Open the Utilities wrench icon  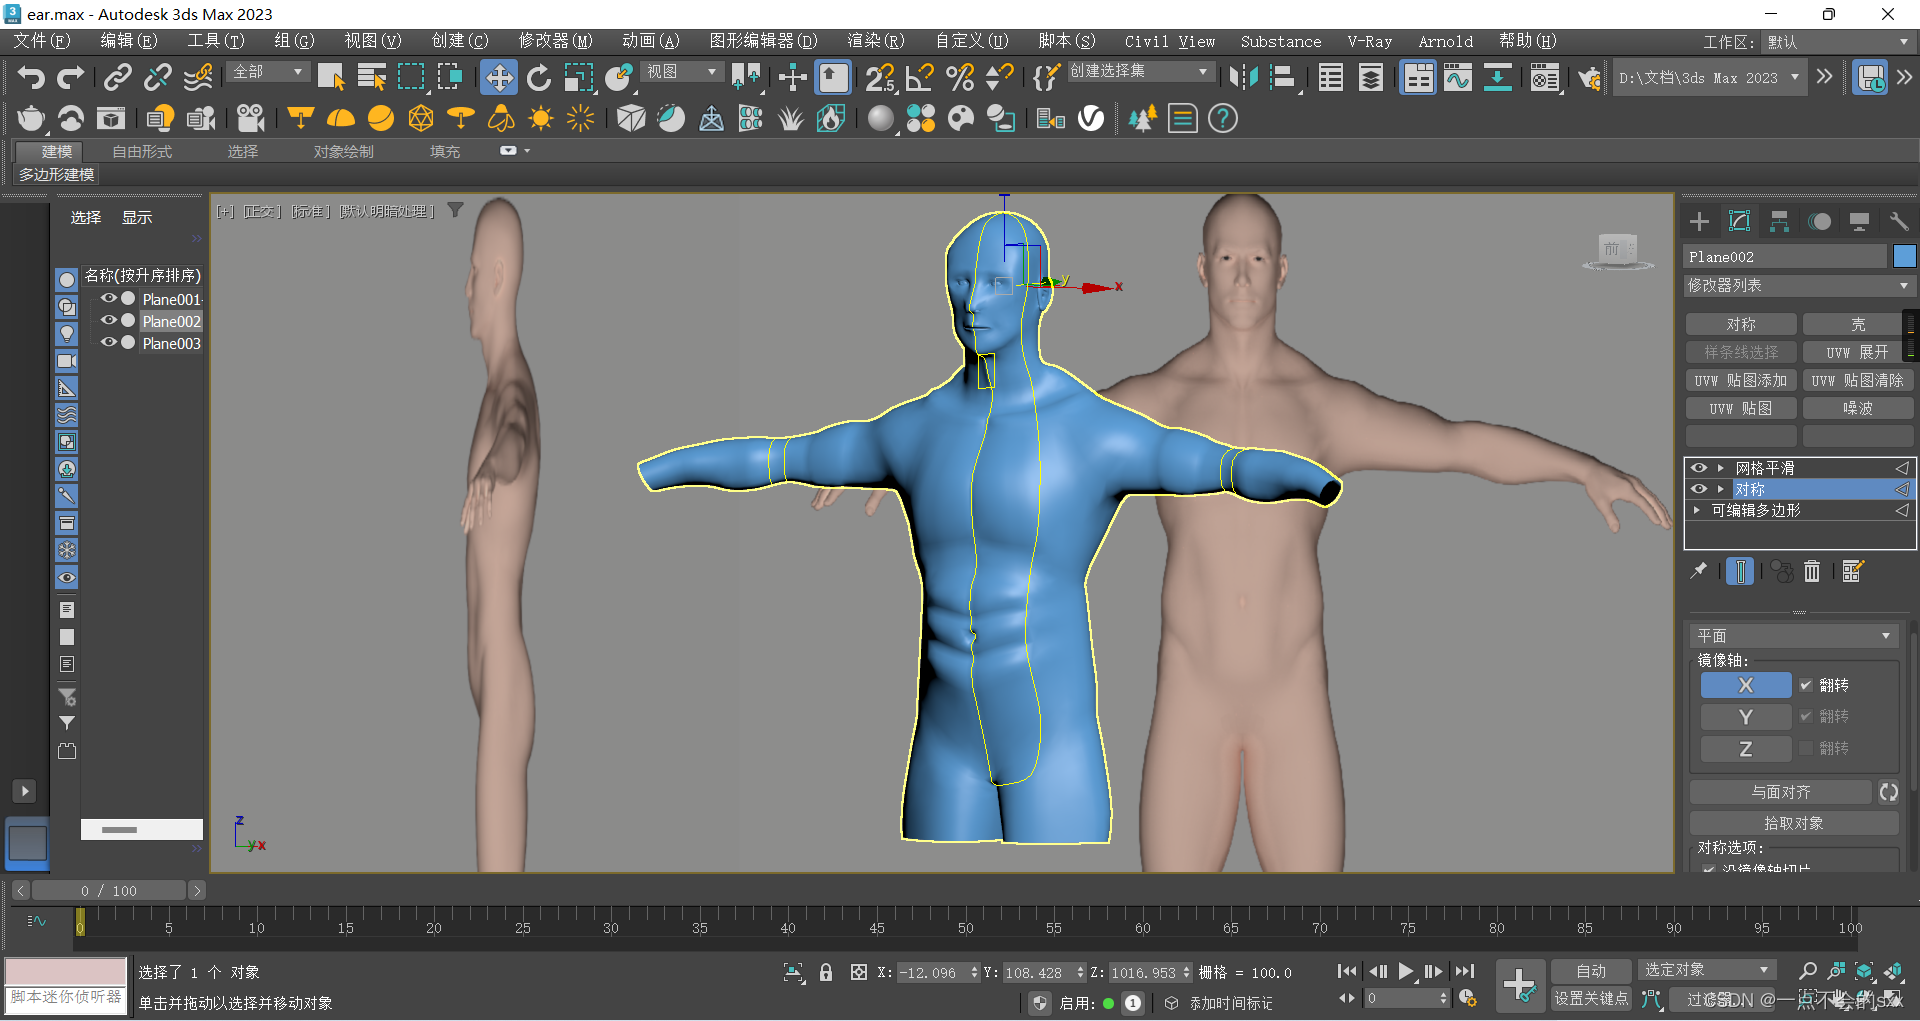[x=1898, y=221]
